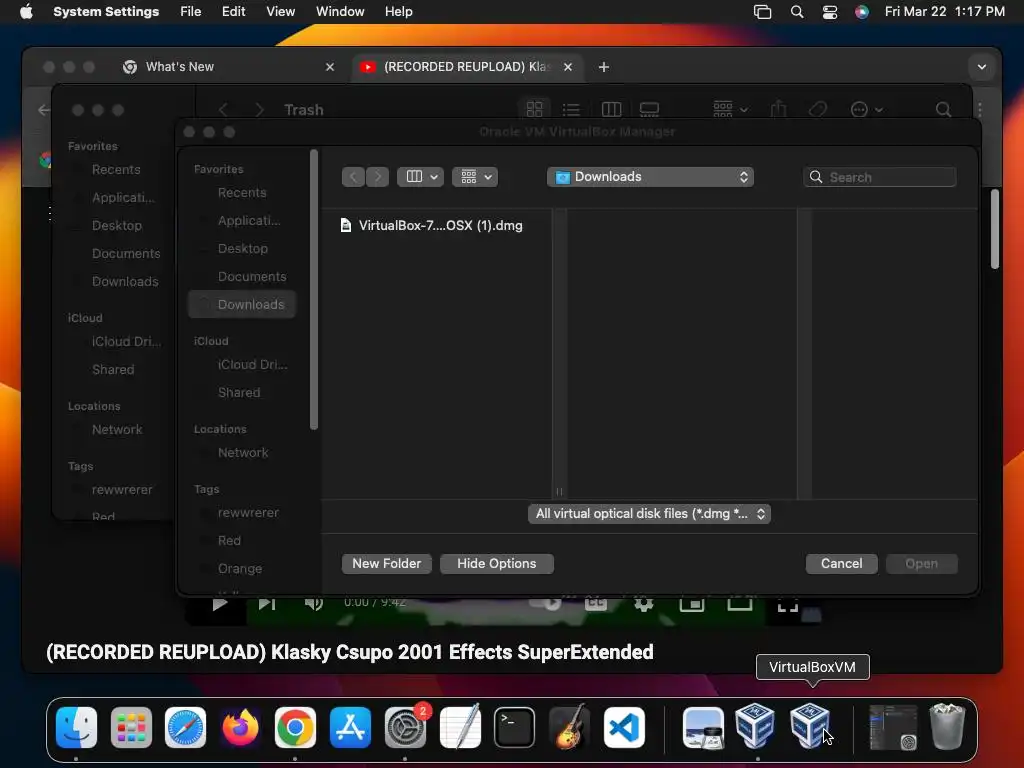
Task: Click the dialog sidebar scrollbar
Action: (313, 289)
